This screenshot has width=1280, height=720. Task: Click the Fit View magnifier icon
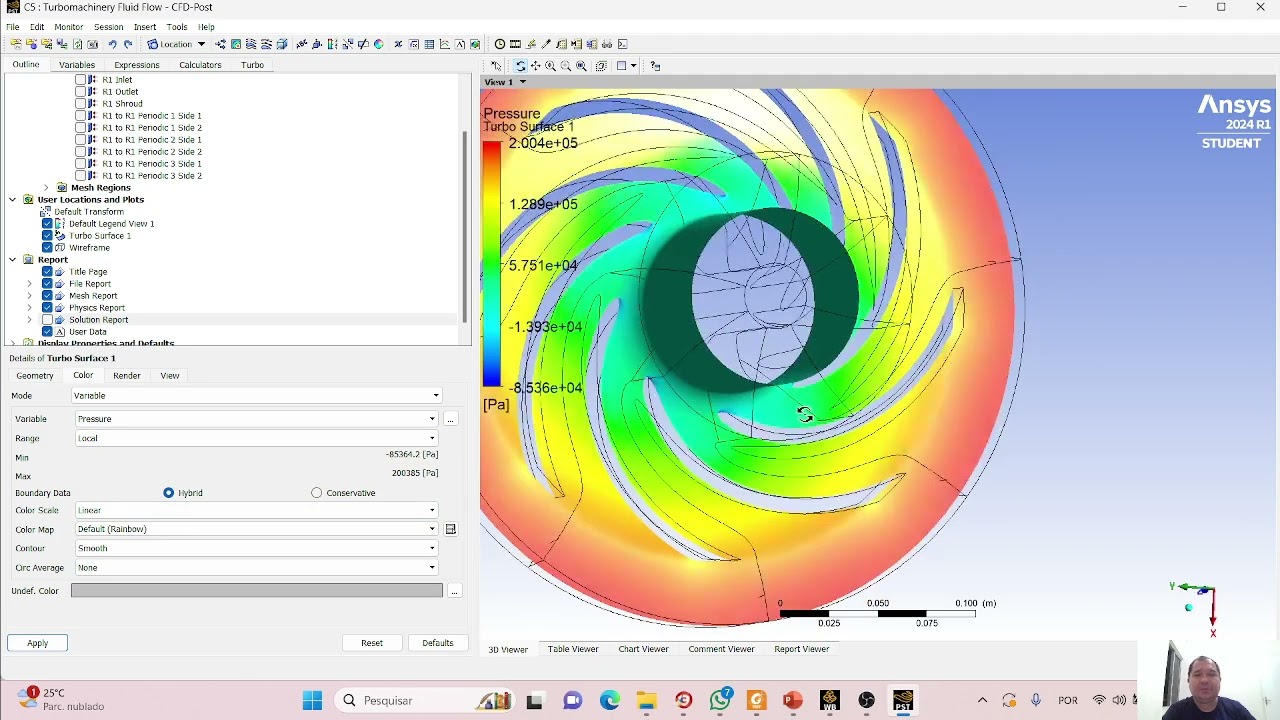[x=581, y=66]
